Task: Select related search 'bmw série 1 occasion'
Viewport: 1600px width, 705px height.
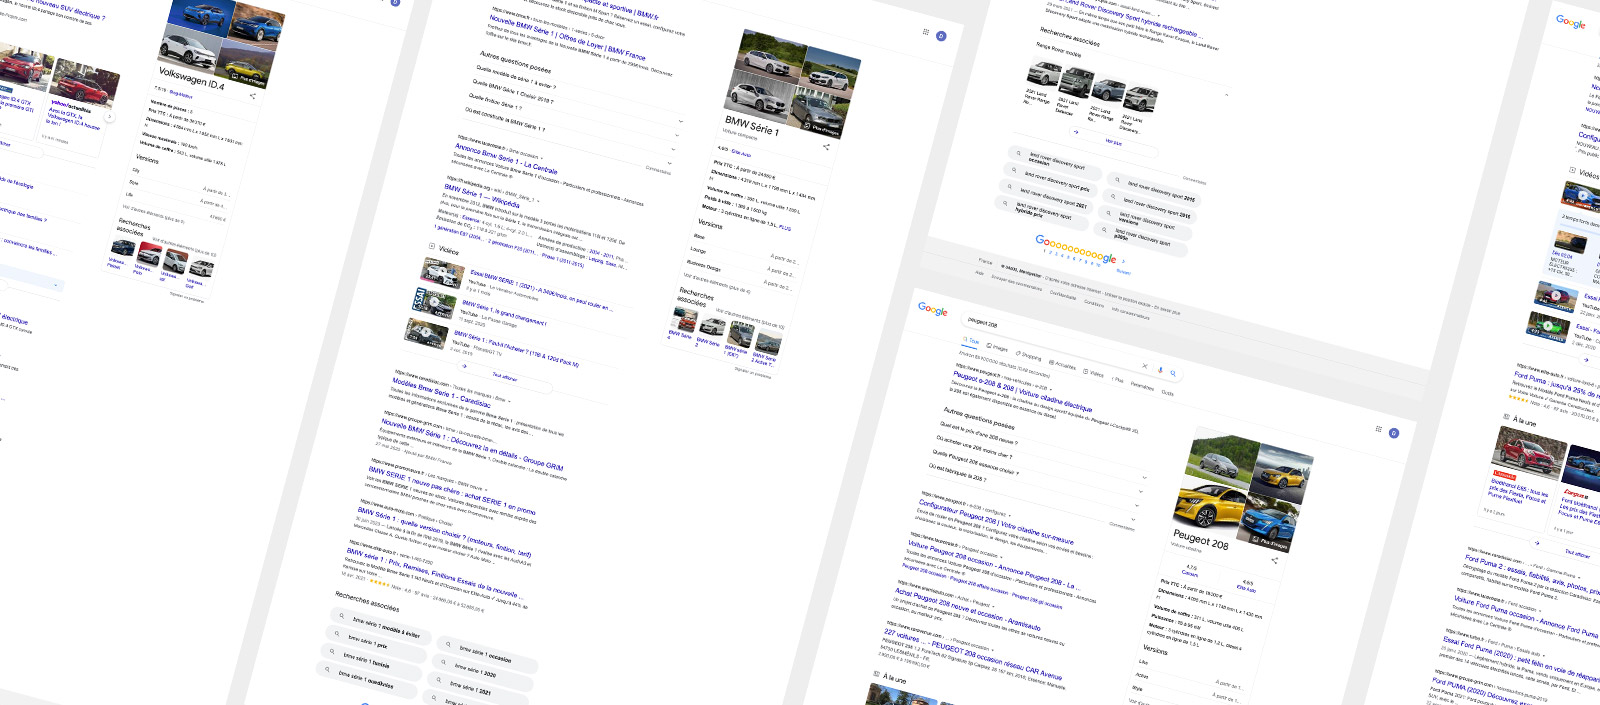Action: (485, 655)
